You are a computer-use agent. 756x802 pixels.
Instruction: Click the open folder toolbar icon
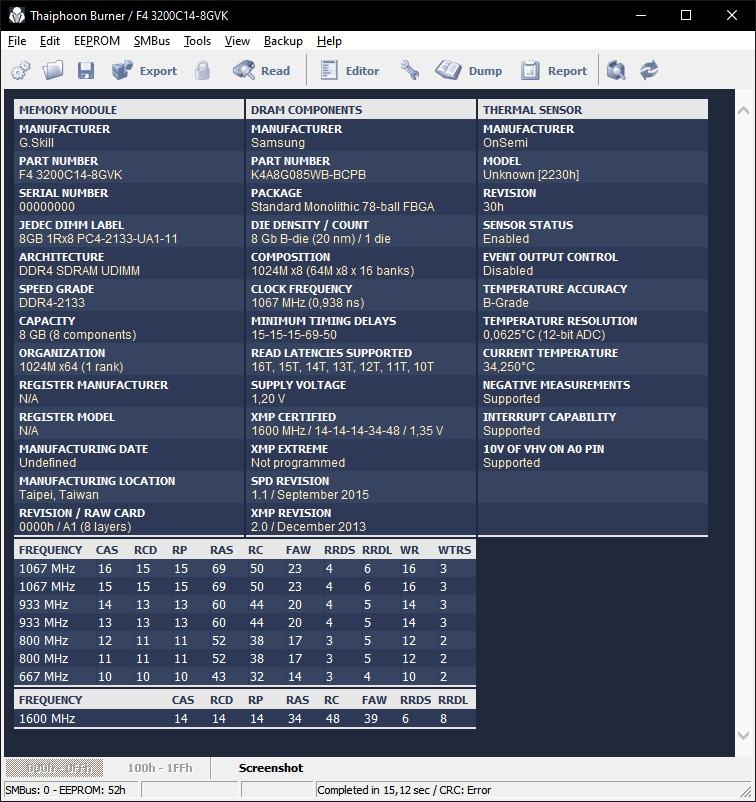coord(53,70)
